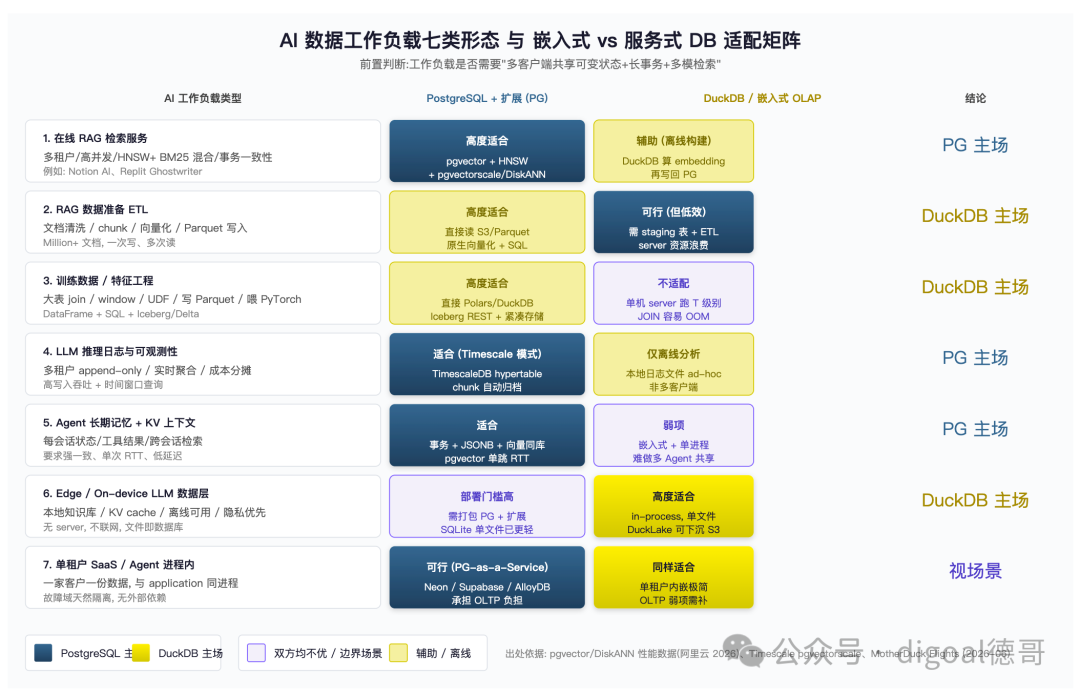Select the '直接读 S3/Parquet' 高度适合 cell

coord(487,222)
